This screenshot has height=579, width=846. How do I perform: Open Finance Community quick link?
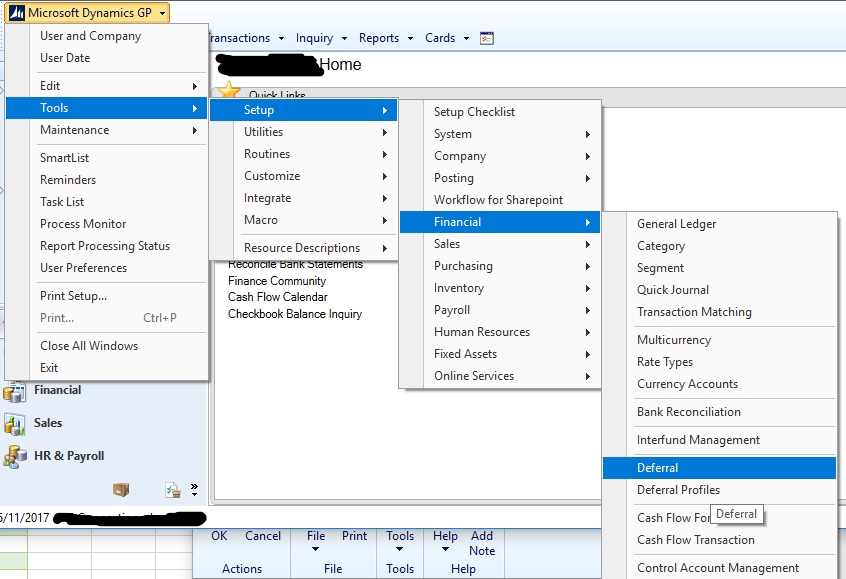277,281
